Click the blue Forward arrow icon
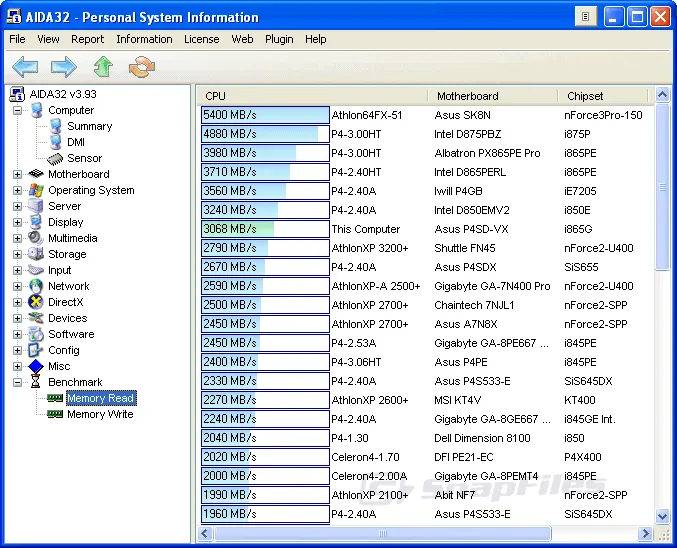 (63, 67)
